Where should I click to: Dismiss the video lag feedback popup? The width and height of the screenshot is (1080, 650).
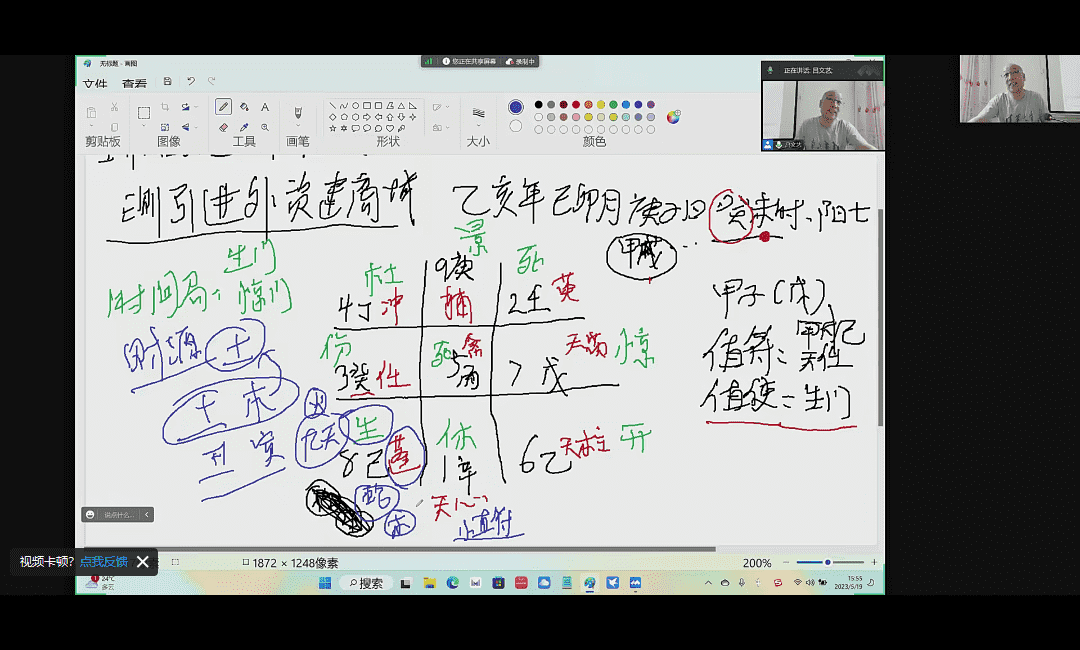pos(142,562)
